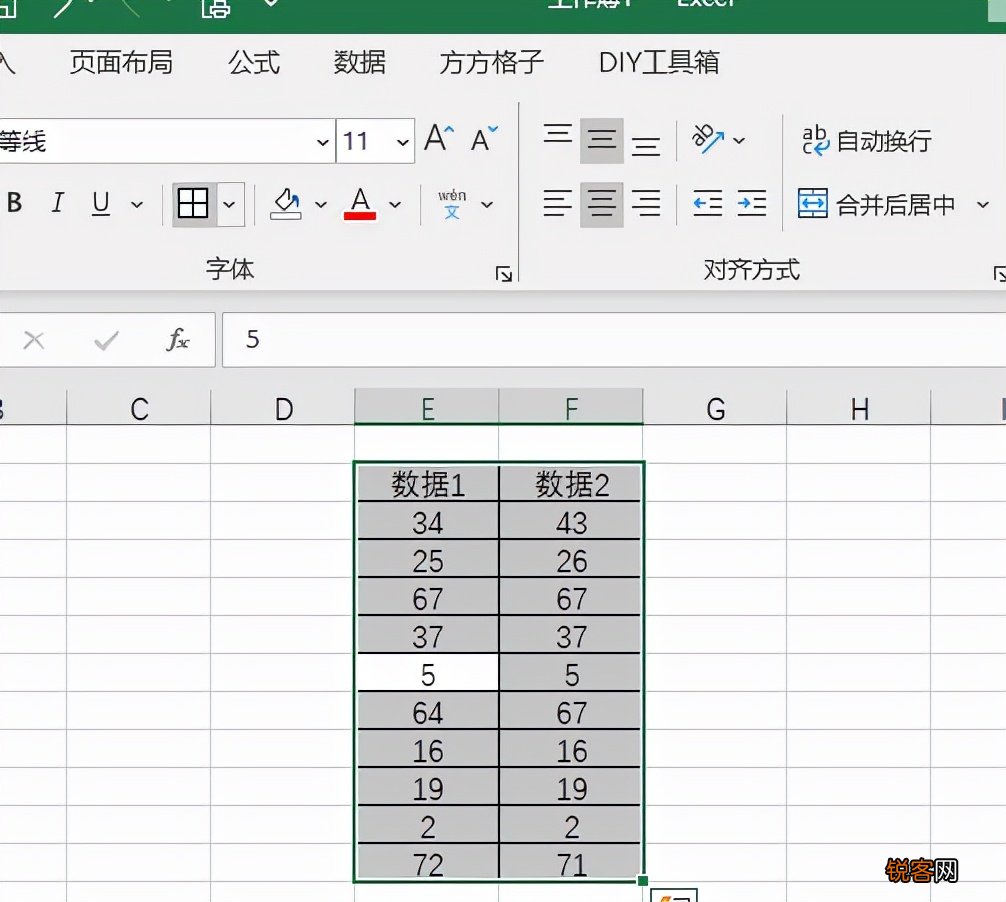Select cell with value 34
This screenshot has height=902, width=1006.
(427, 522)
